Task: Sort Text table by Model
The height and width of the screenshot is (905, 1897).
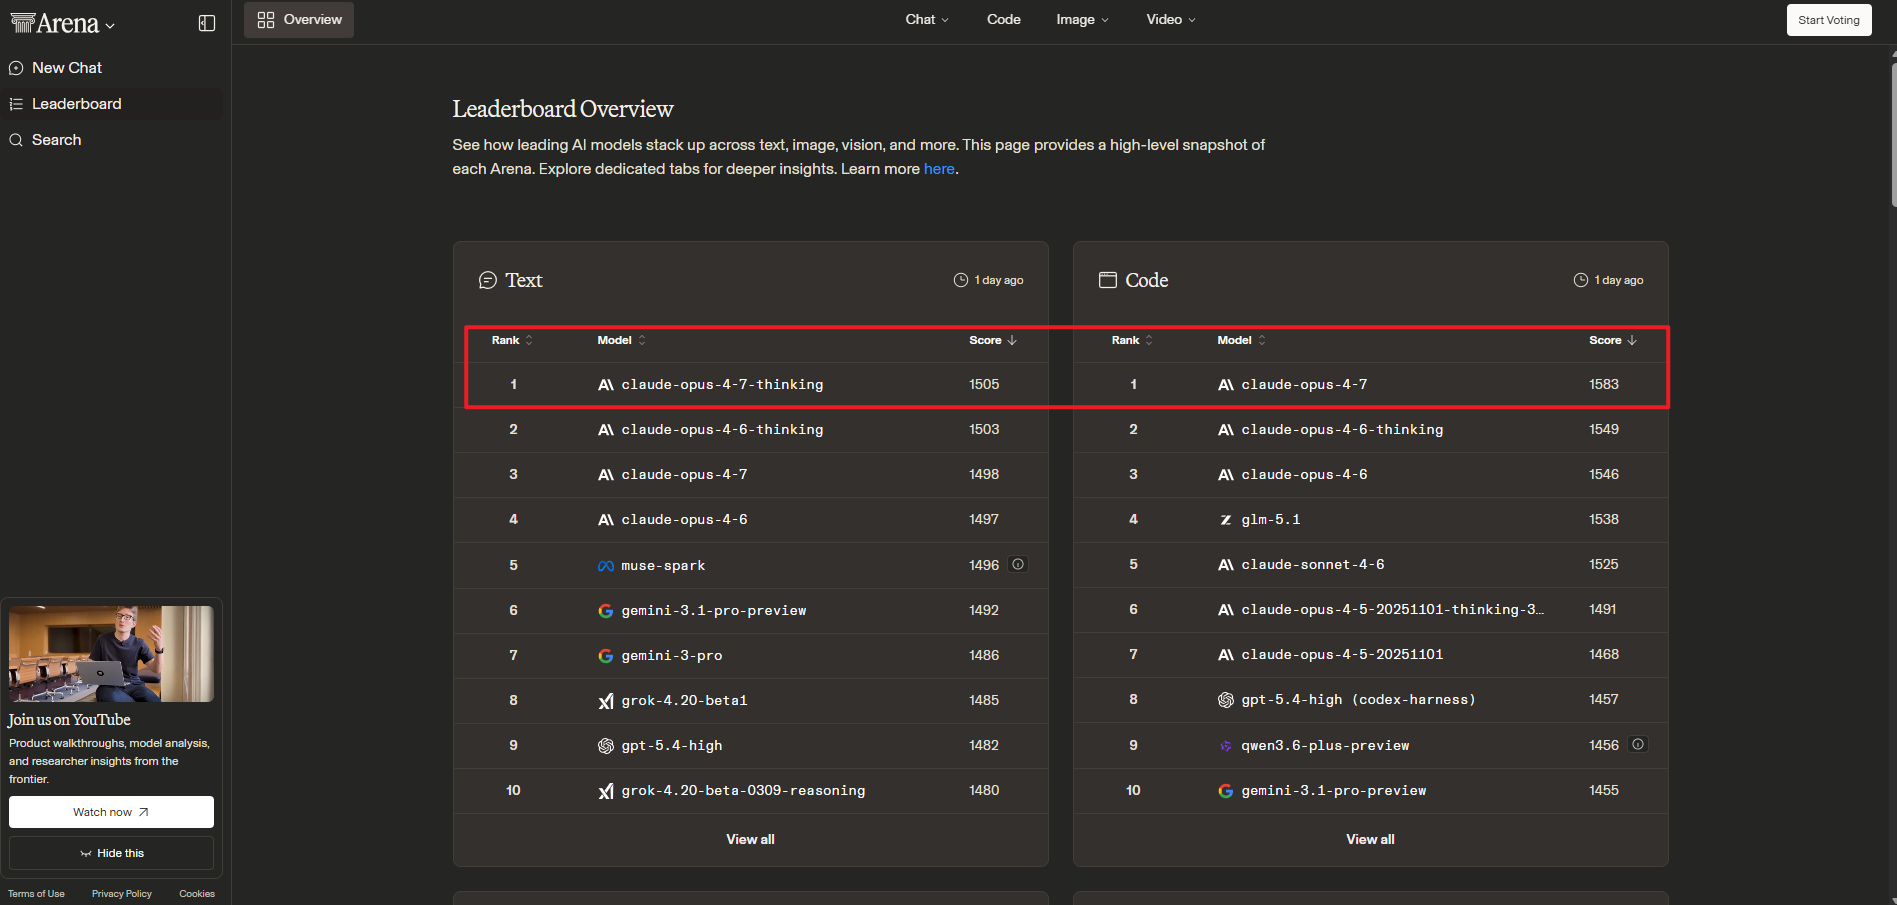Action: click(622, 340)
